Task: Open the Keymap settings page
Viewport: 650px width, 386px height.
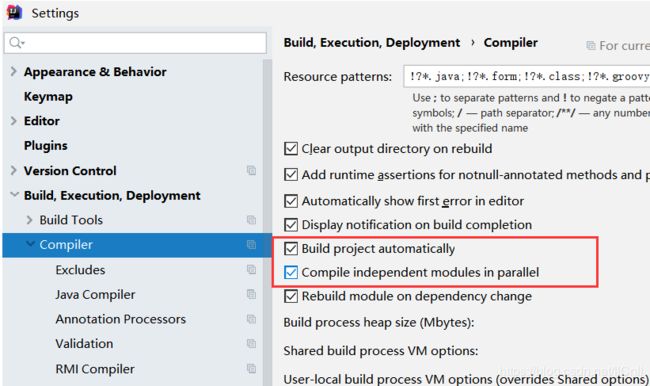Action: click(48, 97)
